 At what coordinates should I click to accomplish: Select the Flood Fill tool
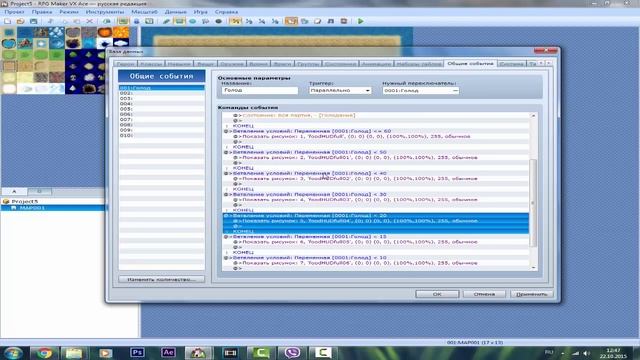click(205, 21)
